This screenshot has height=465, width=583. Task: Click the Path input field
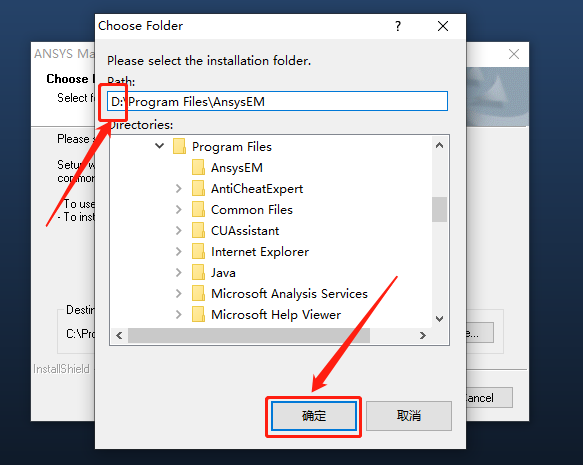click(277, 101)
